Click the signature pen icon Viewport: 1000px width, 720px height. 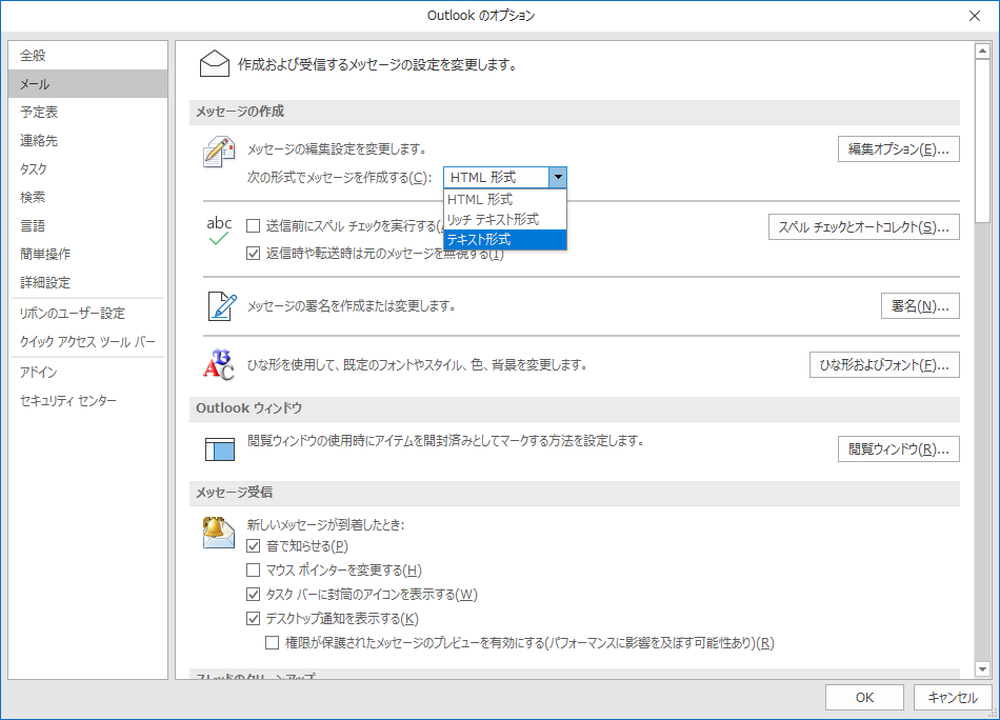point(218,305)
